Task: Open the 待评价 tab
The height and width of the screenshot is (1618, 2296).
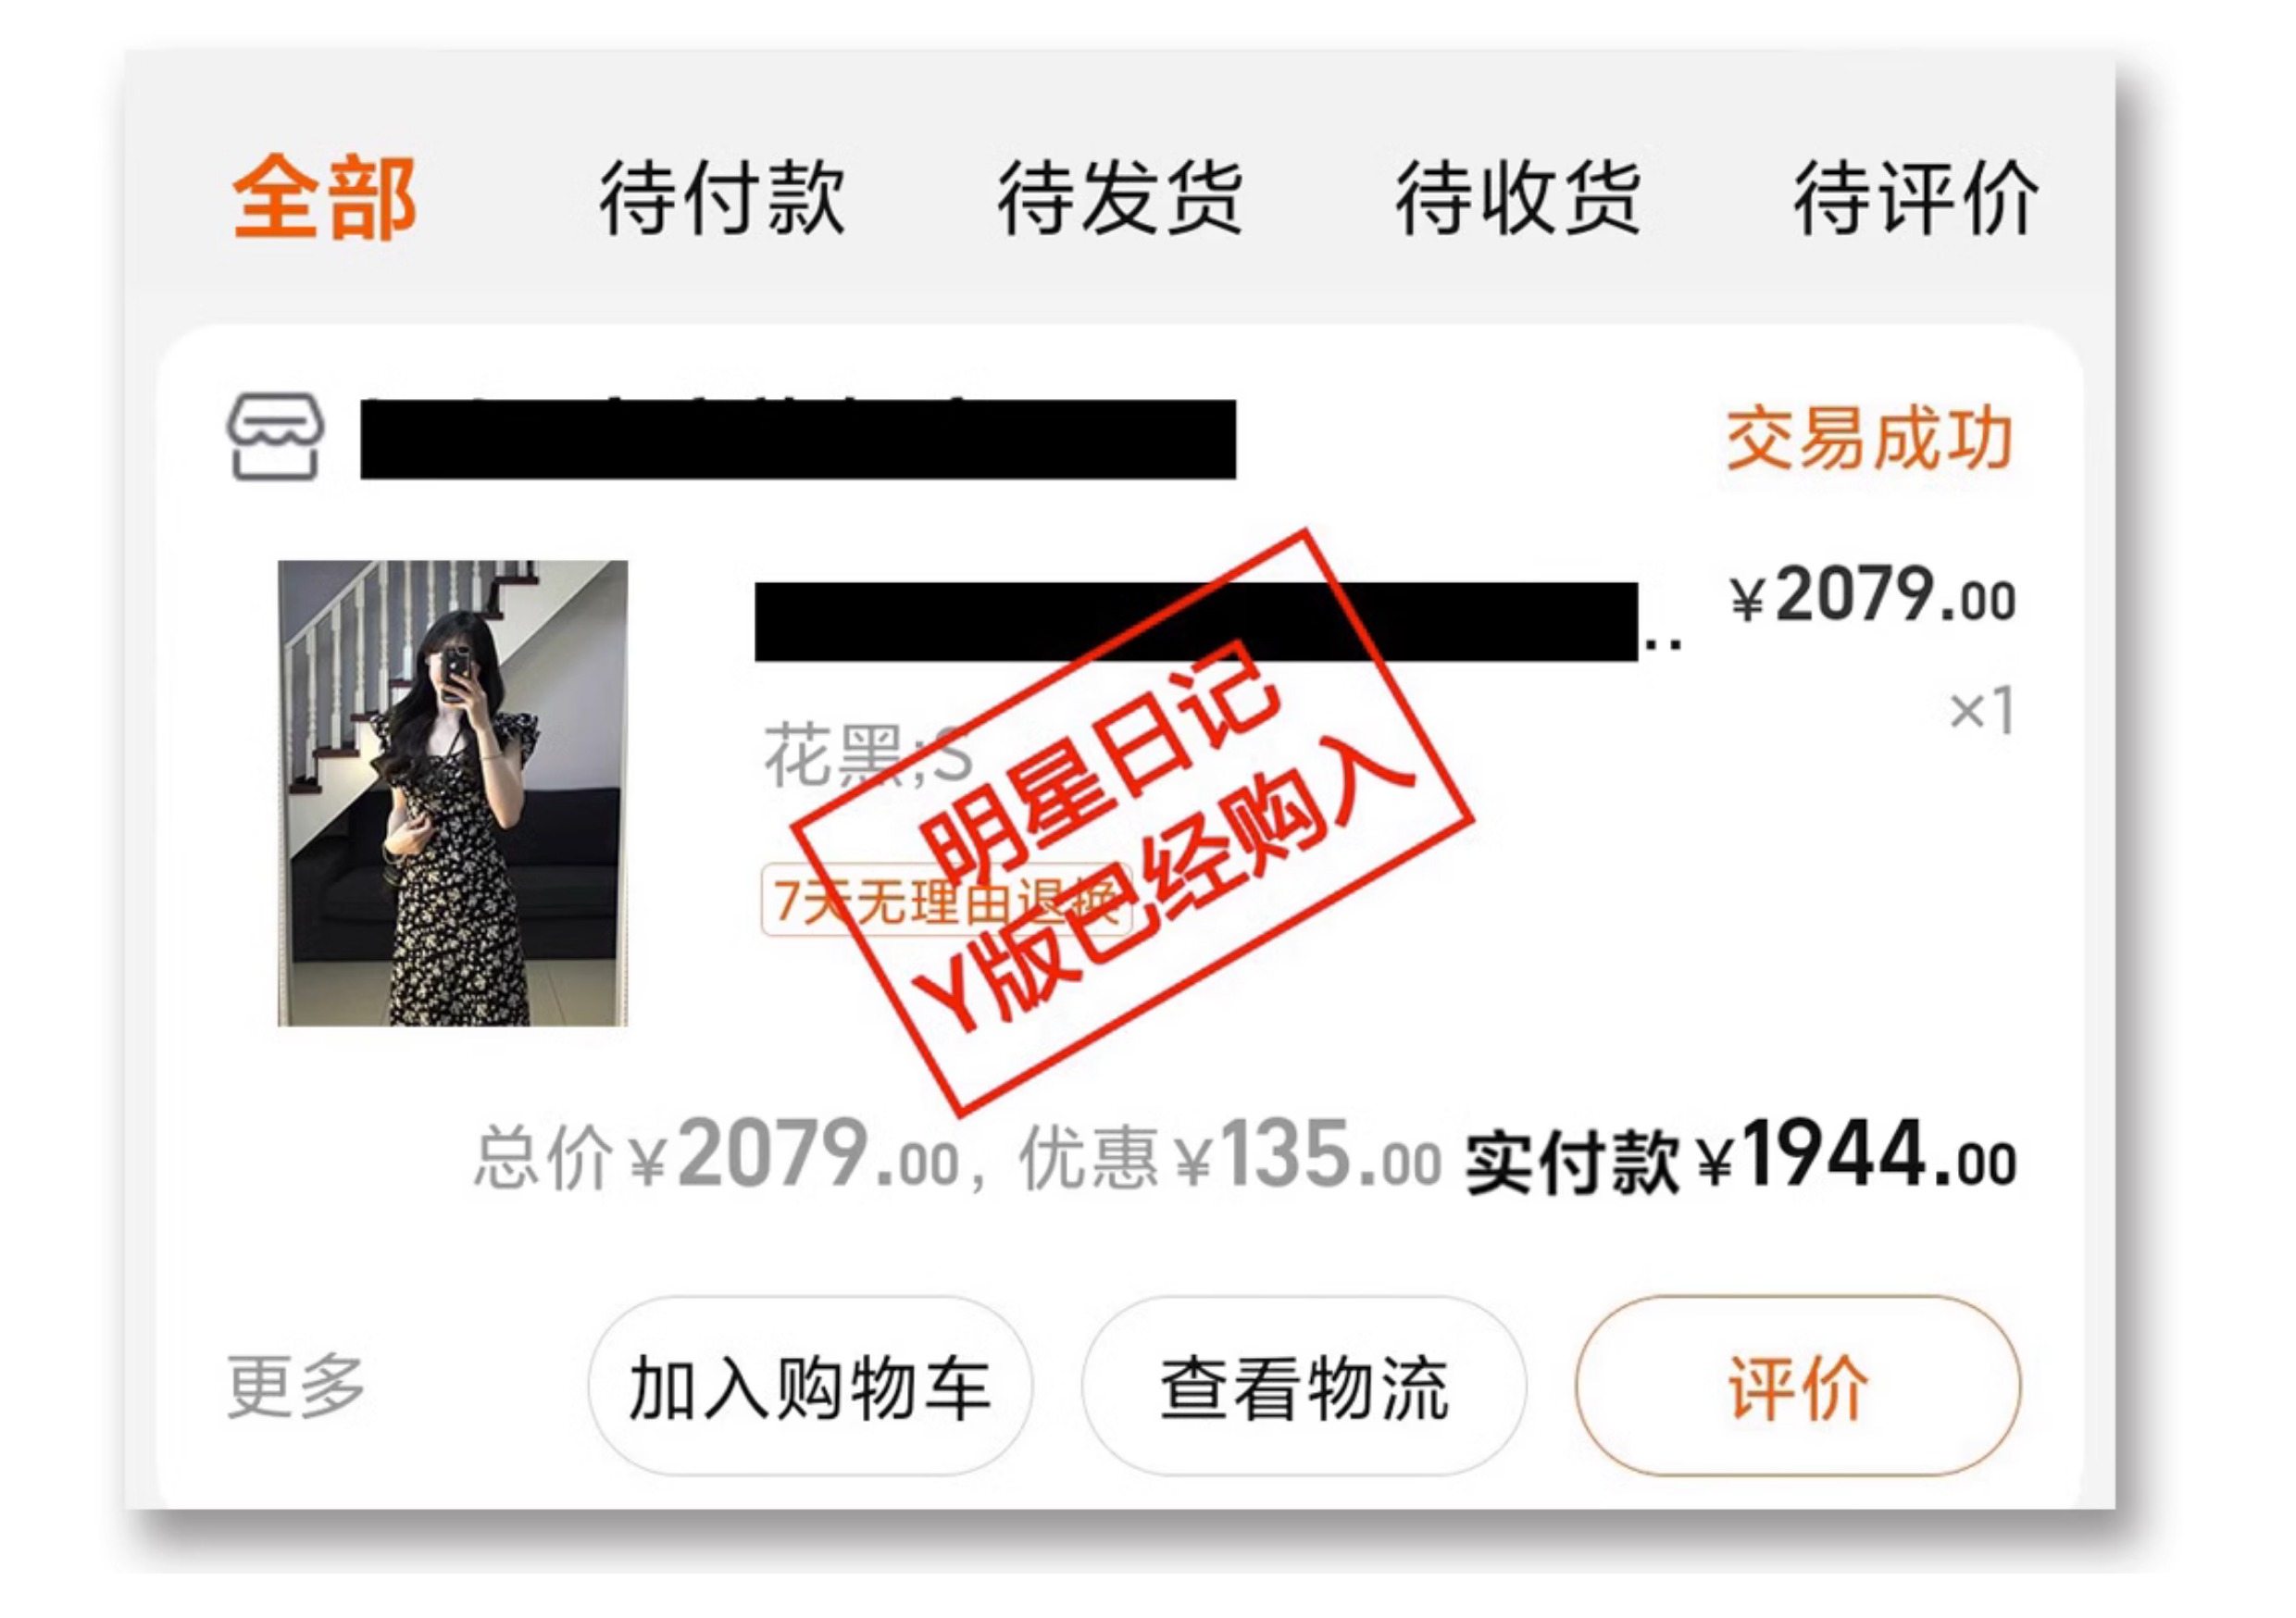Action: [1916, 197]
